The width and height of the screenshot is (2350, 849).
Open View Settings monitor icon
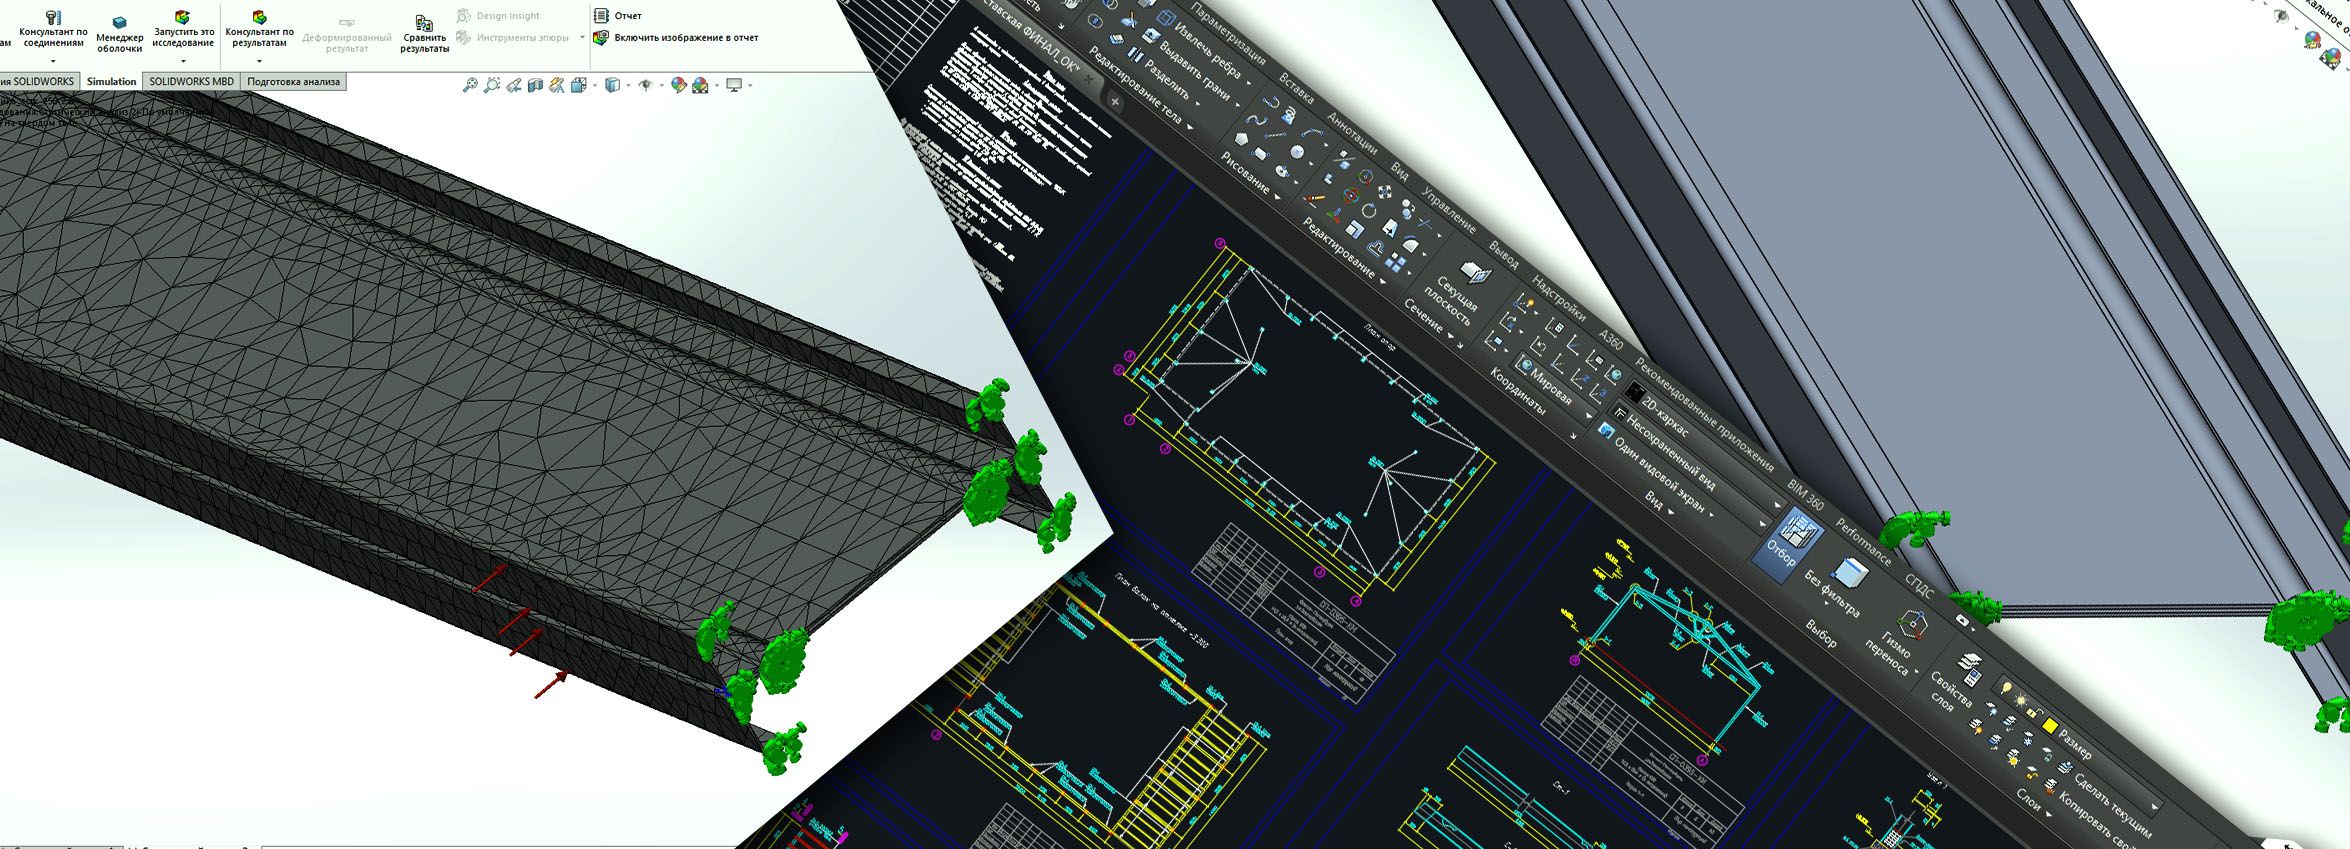coord(734,86)
